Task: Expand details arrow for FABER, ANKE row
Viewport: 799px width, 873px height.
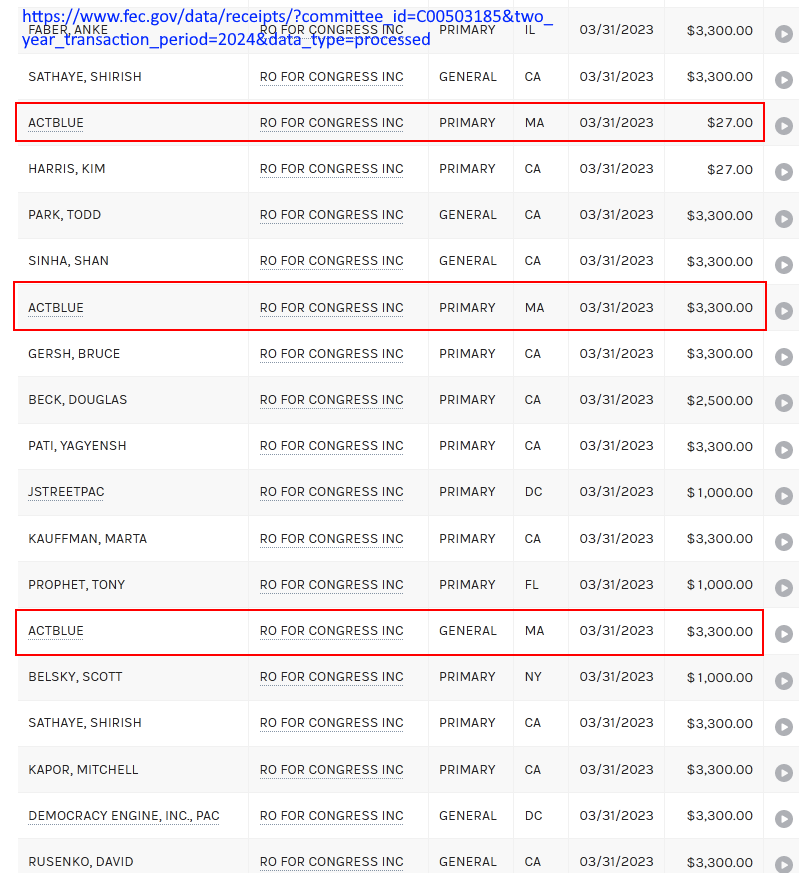Action: [783, 34]
